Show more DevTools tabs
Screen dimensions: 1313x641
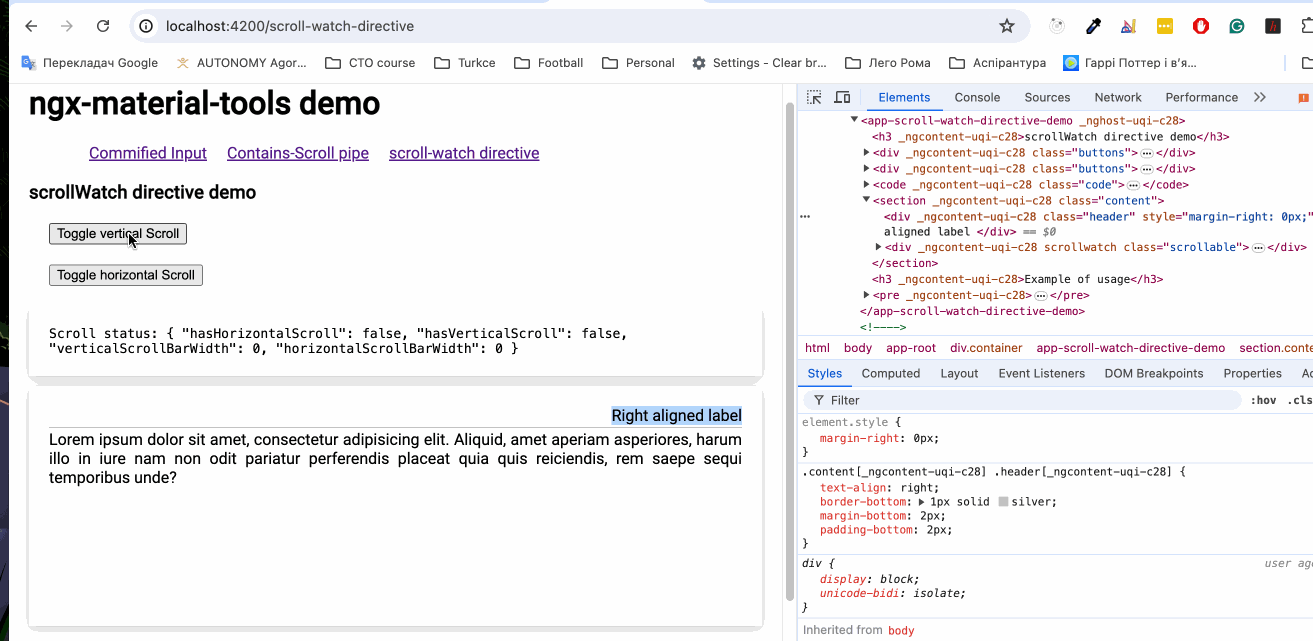pos(1260,97)
